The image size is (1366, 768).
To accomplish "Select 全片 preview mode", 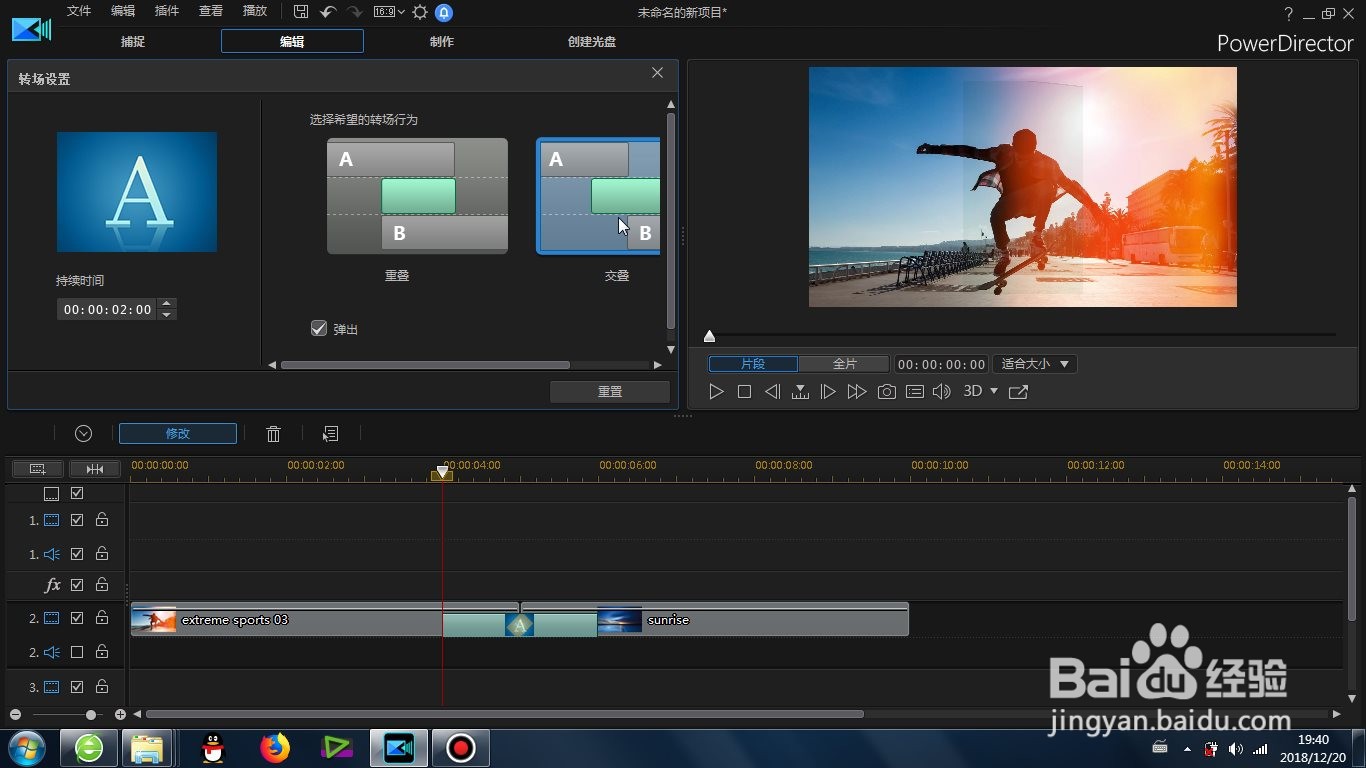I will click(844, 364).
